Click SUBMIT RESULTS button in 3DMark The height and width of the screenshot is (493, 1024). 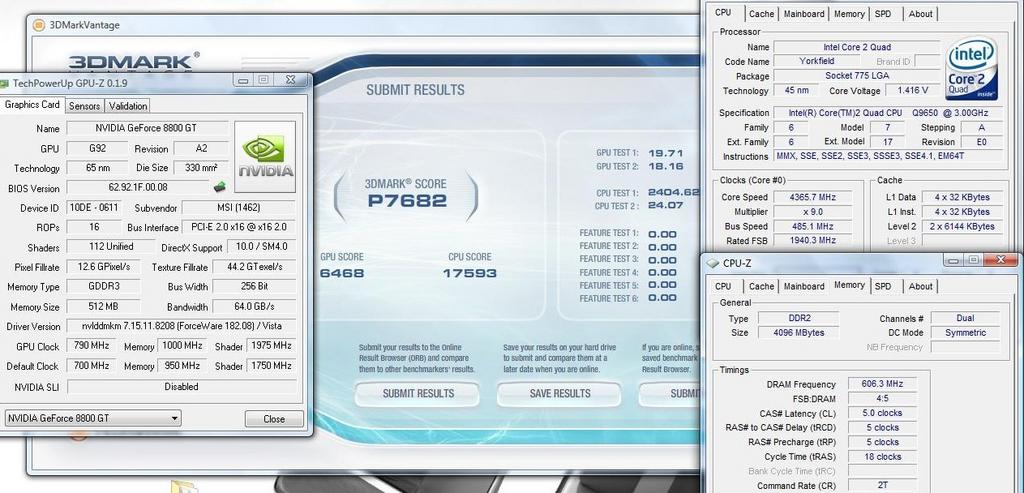418,394
